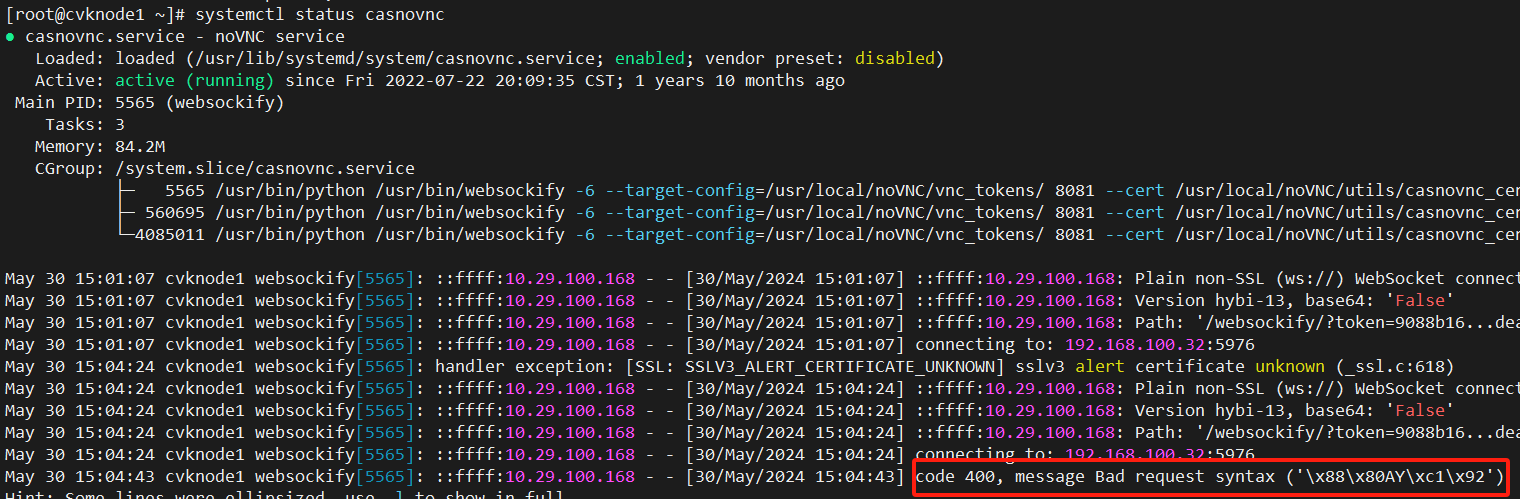Click the green 'active (running)' status text

[x=195, y=81]
